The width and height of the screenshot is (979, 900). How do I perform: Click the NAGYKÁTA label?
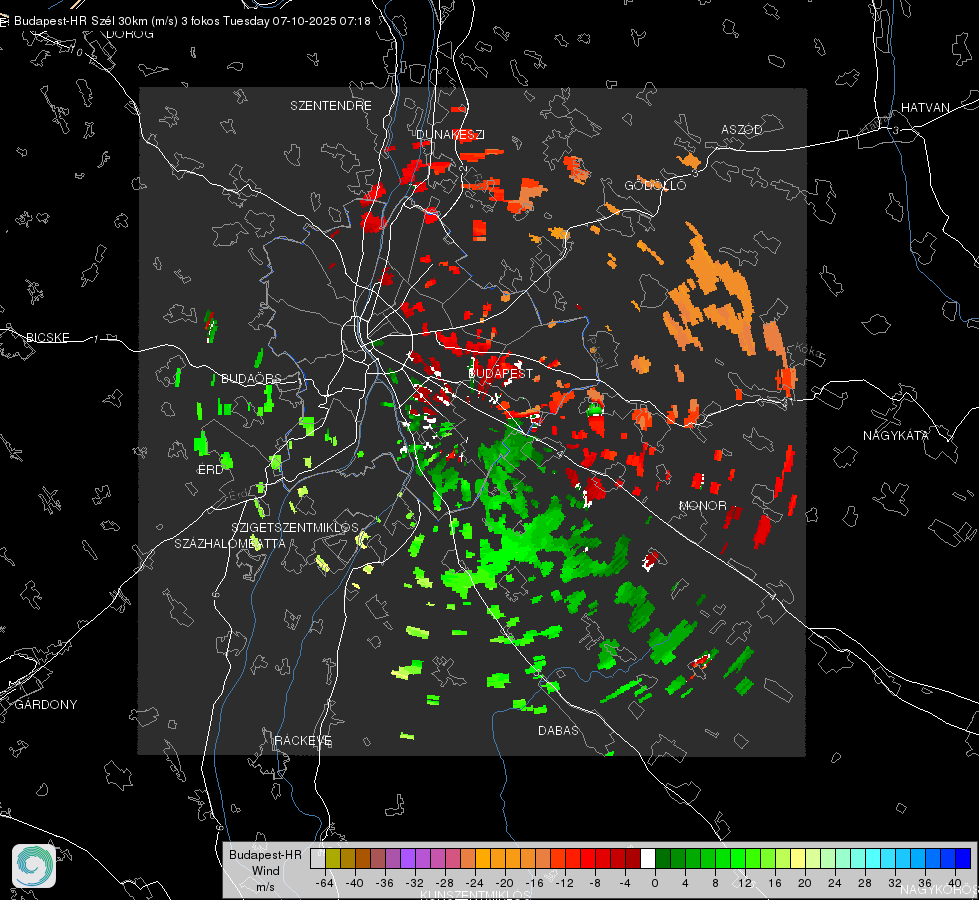pyautogui.click(x=896, y=435)
